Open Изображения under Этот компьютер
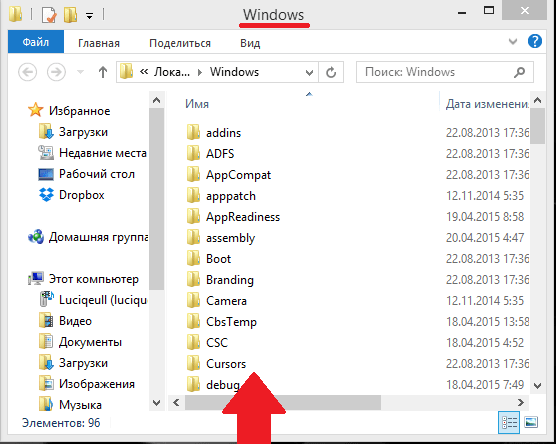 [97, 384]
